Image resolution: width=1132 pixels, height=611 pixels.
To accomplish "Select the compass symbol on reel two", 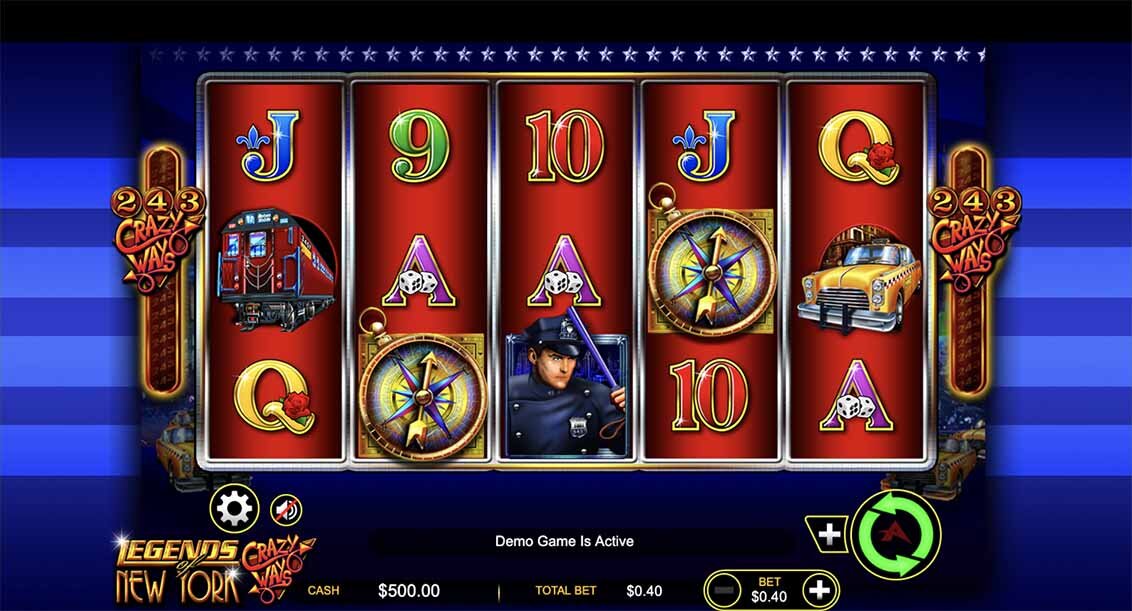I will 421,389.
